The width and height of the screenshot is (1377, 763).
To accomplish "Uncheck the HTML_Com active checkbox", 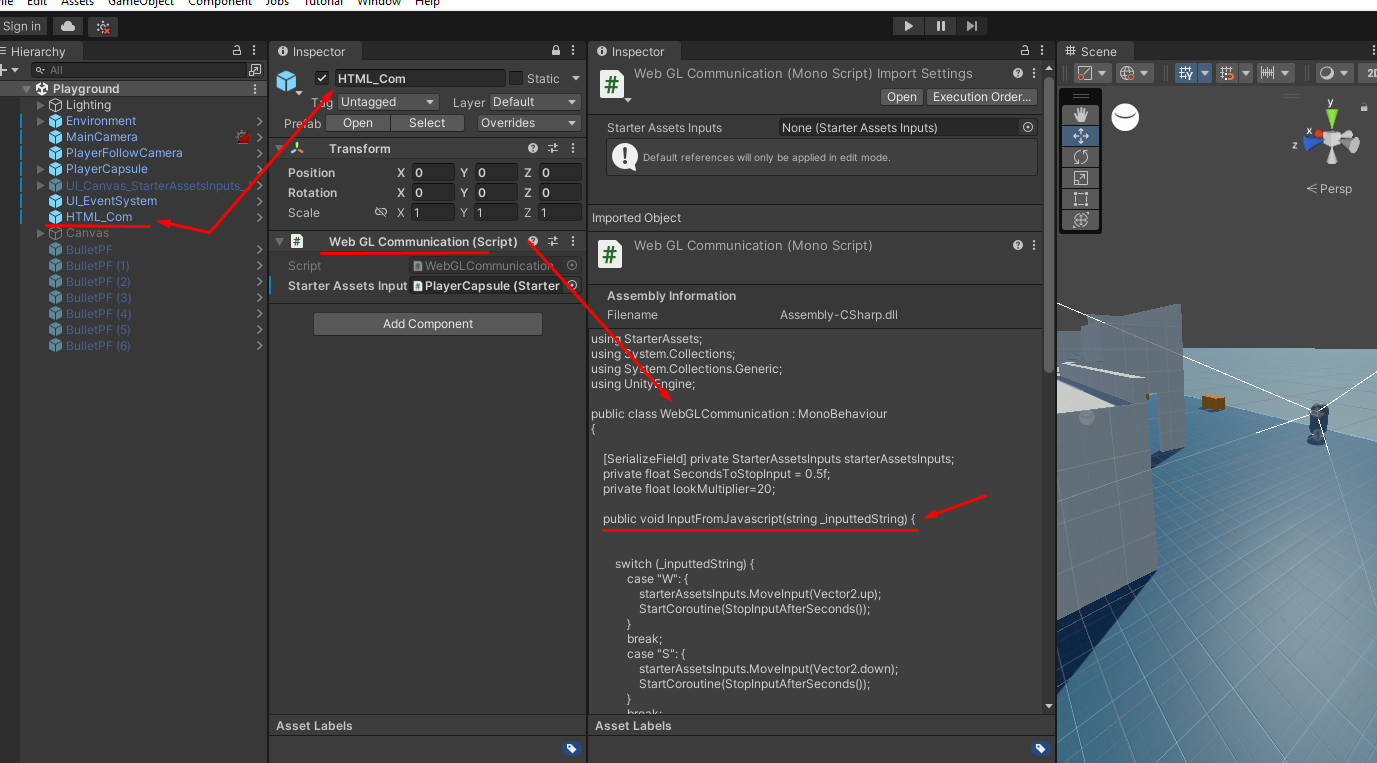I will coord(322,78).
